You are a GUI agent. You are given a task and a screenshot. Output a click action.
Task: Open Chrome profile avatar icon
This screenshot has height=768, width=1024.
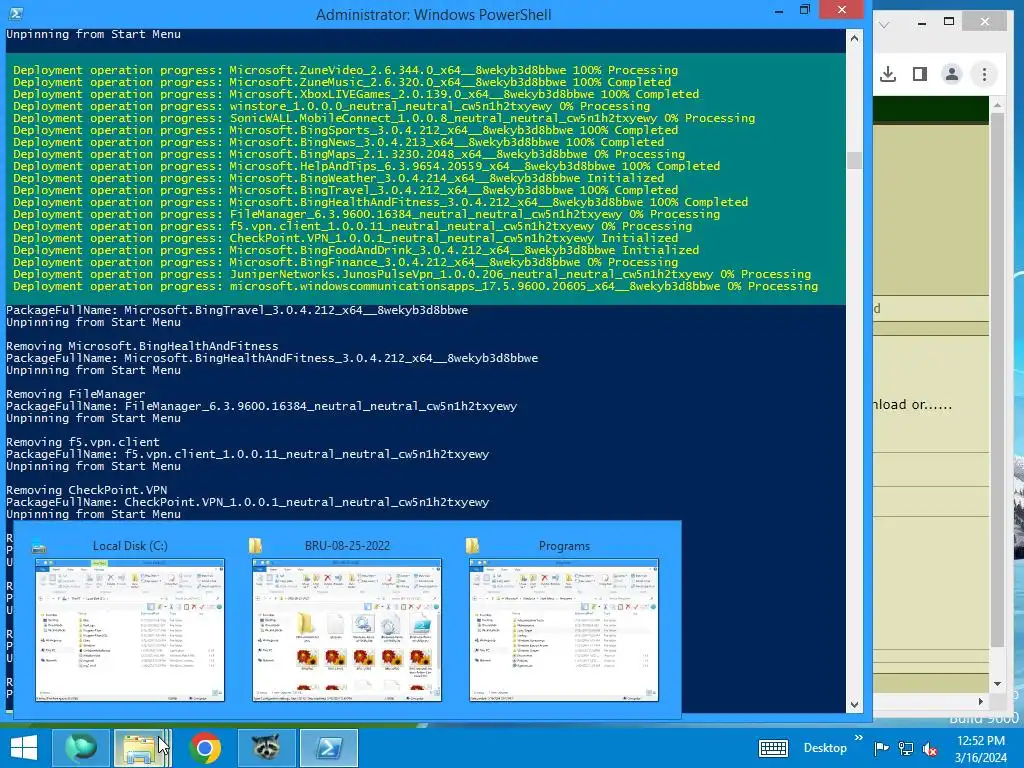point(952,74)
